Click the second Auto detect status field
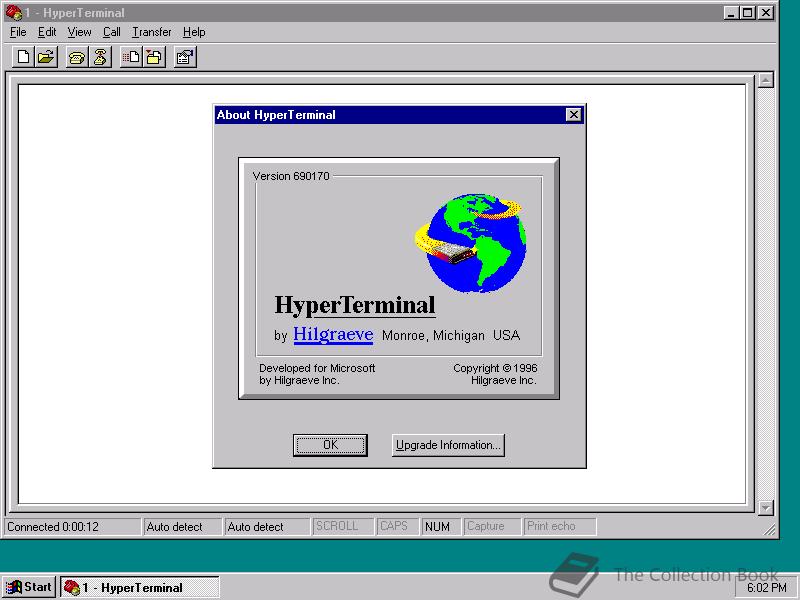Viewport: 800px width, 600px height. pos(267,527)
